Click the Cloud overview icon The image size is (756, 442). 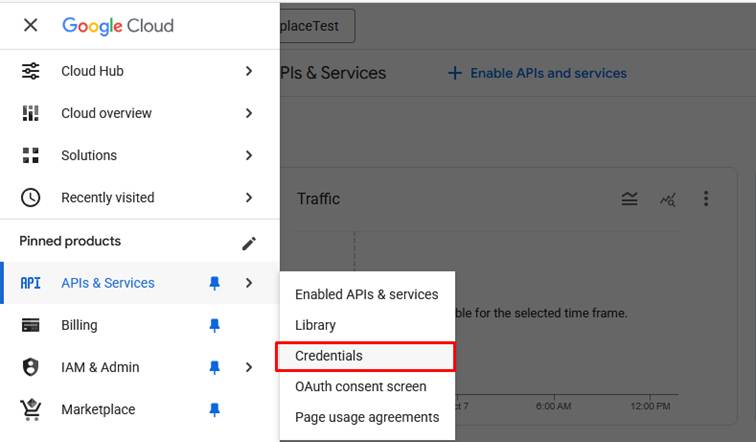[31, 113]
